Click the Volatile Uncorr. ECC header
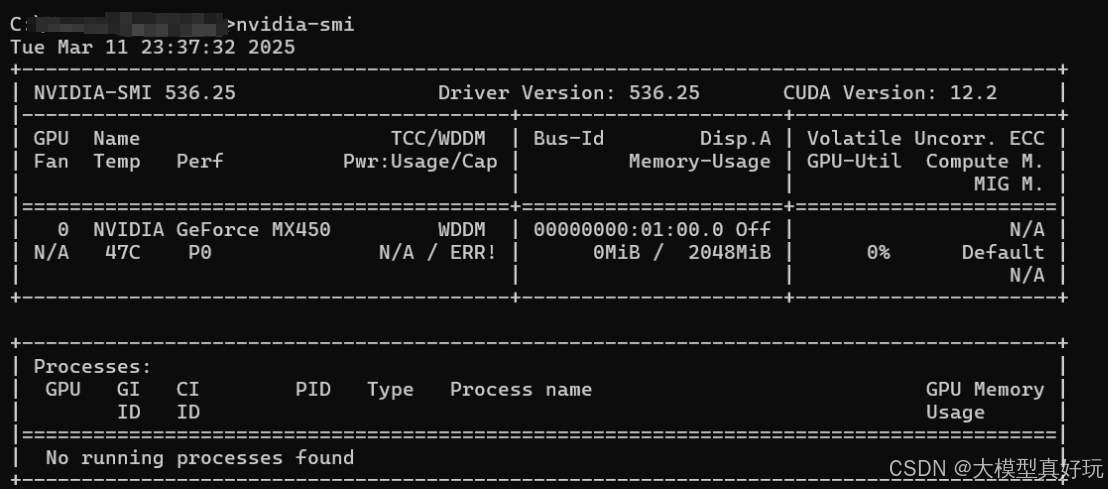 tap(926, 139)
